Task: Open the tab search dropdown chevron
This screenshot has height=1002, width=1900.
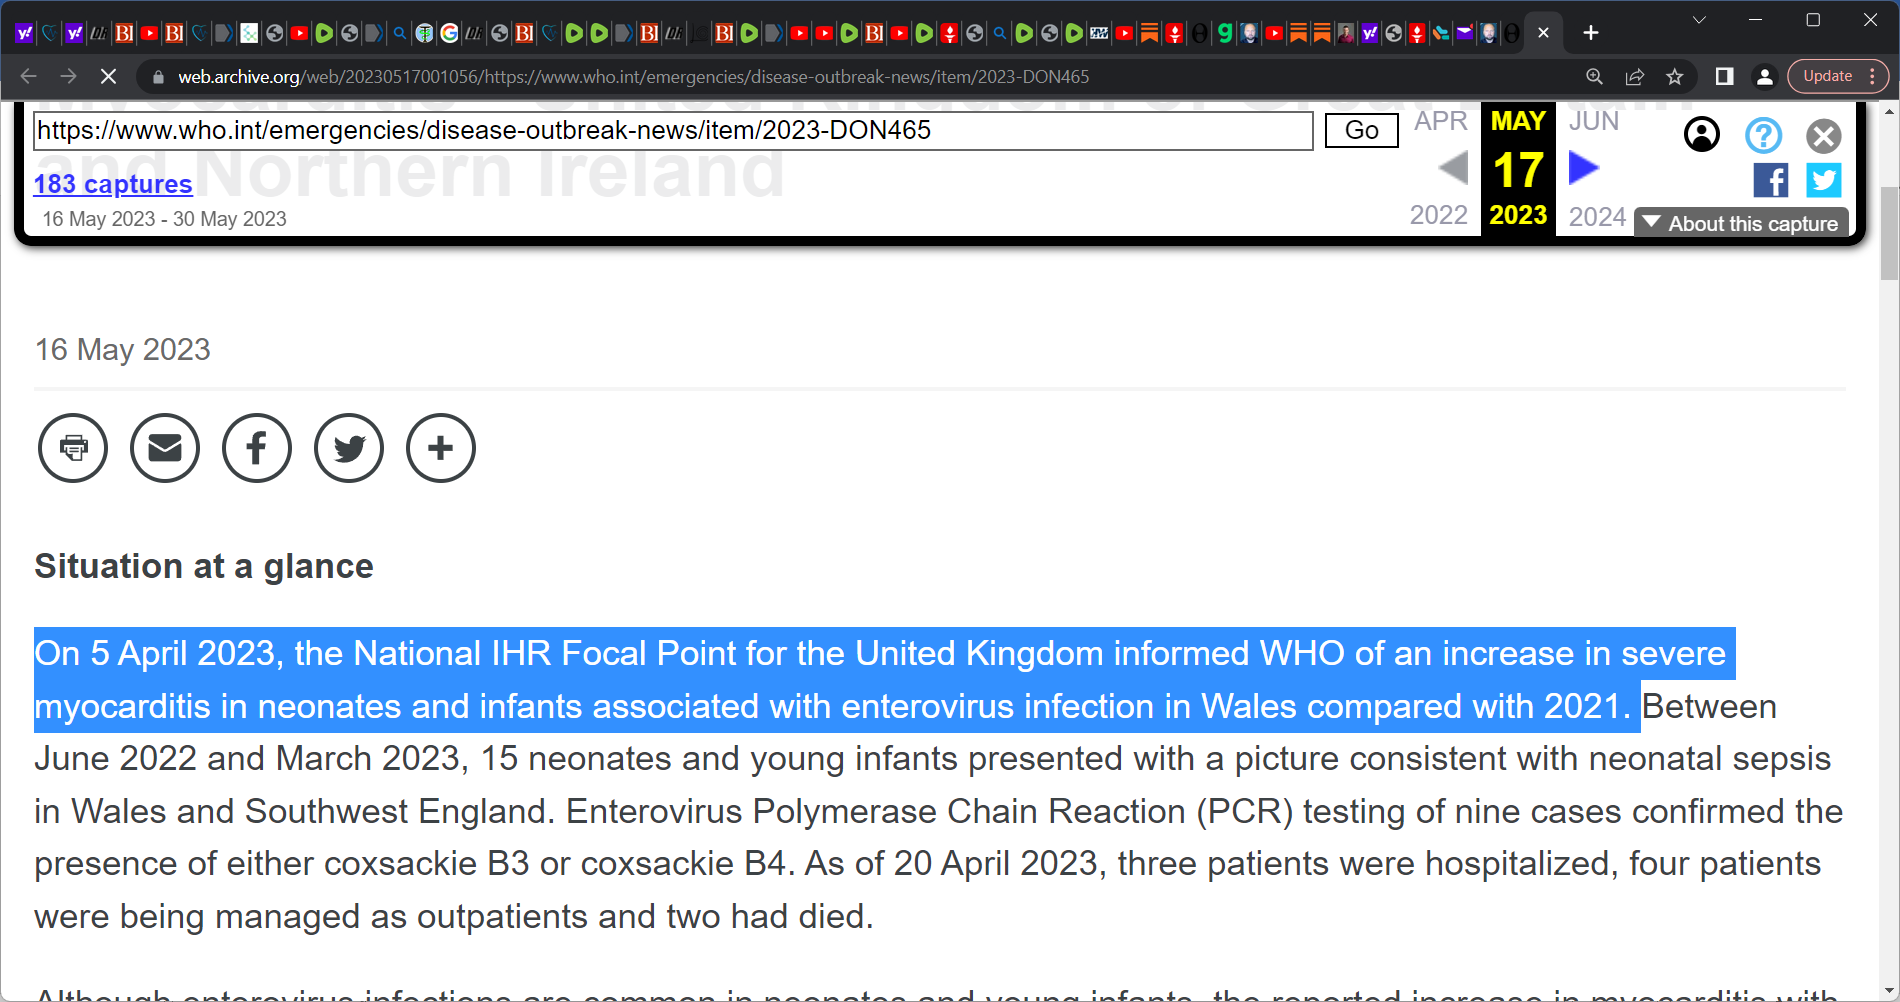Action: tap(1699, 20)
